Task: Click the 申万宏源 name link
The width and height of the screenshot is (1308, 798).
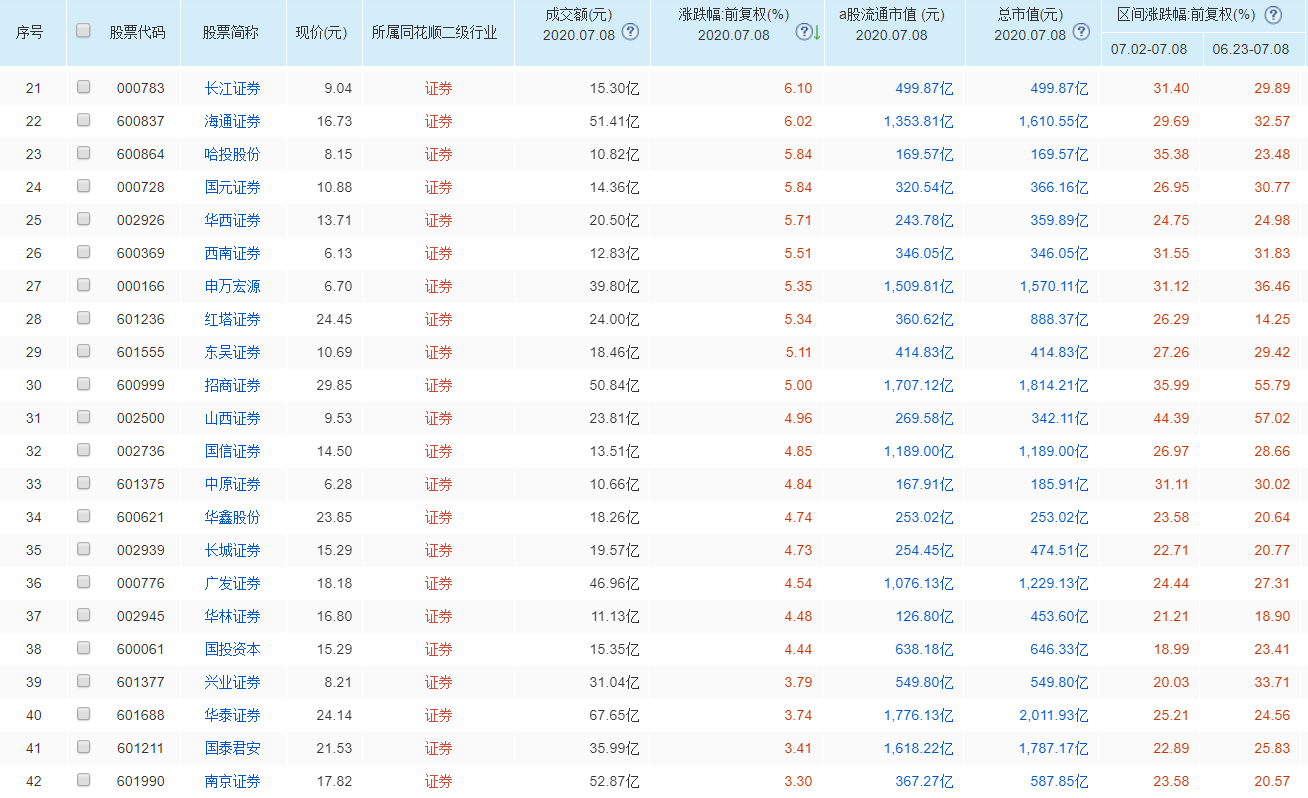Action: (x=233, y=286)
